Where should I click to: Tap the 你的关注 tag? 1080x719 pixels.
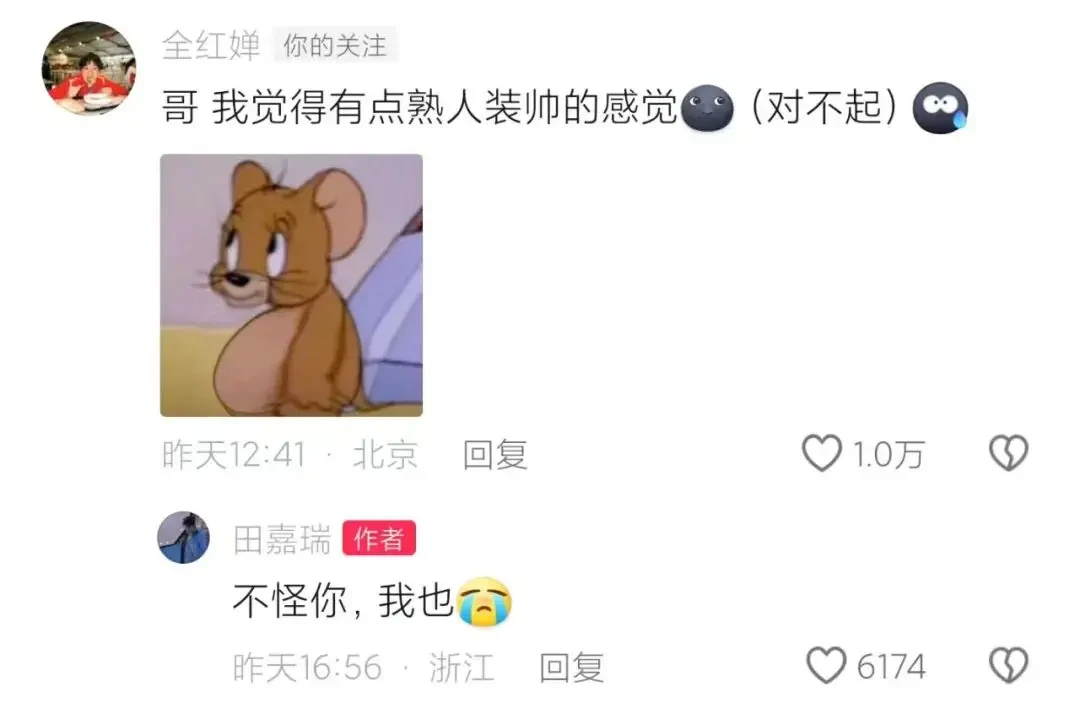(335, 45)
